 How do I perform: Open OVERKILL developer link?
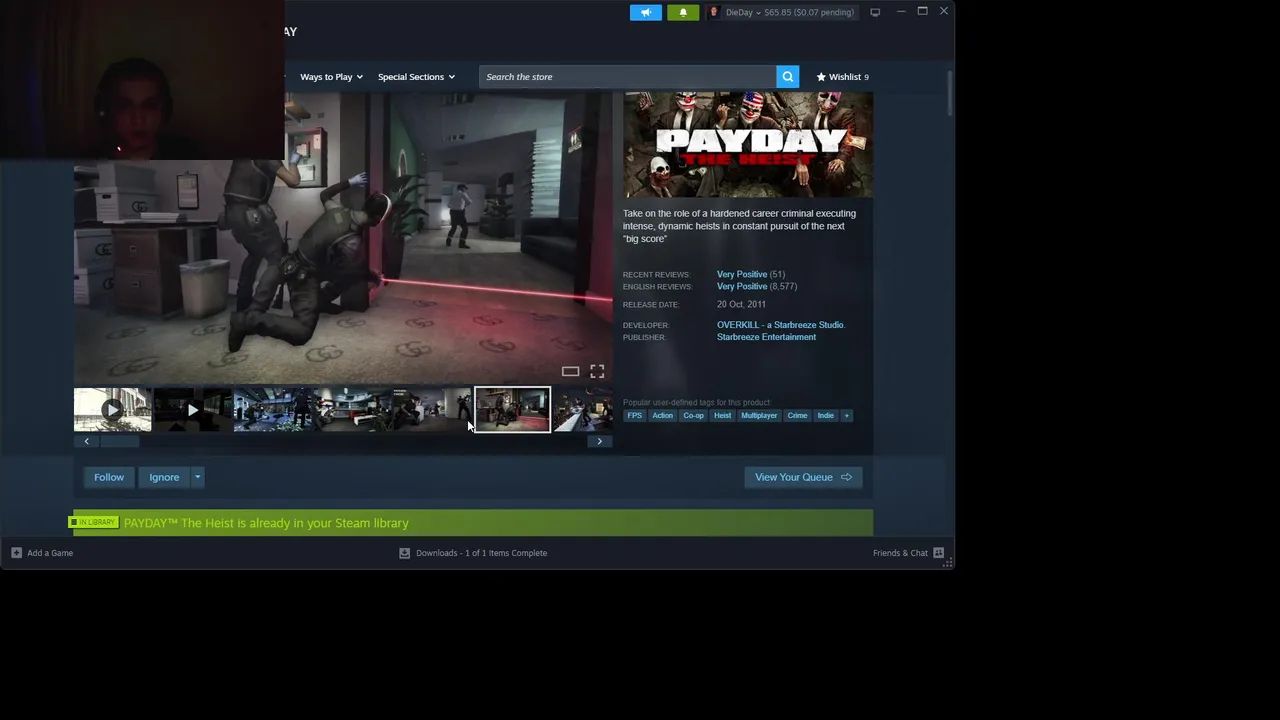tap(781, 325)
